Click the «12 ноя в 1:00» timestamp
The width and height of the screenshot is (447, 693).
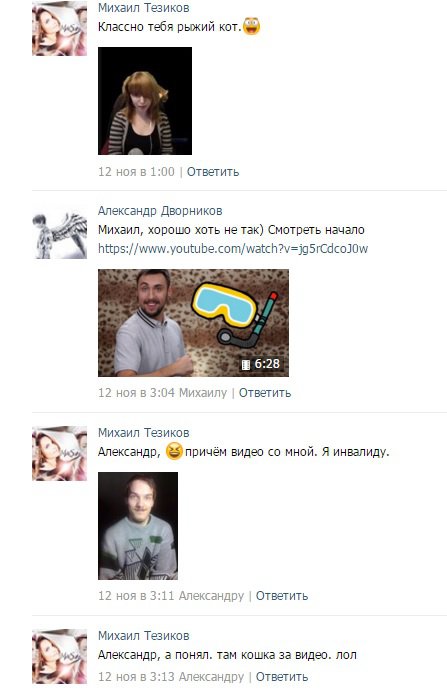tap(136, 172)
